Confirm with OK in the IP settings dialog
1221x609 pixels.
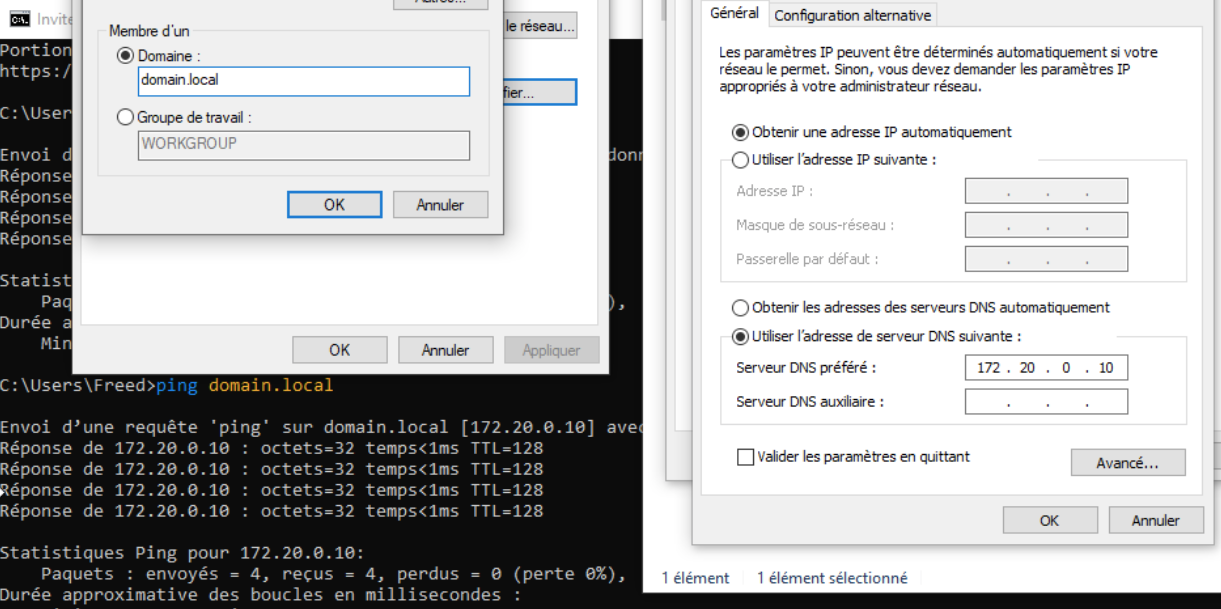(1049, 520)
